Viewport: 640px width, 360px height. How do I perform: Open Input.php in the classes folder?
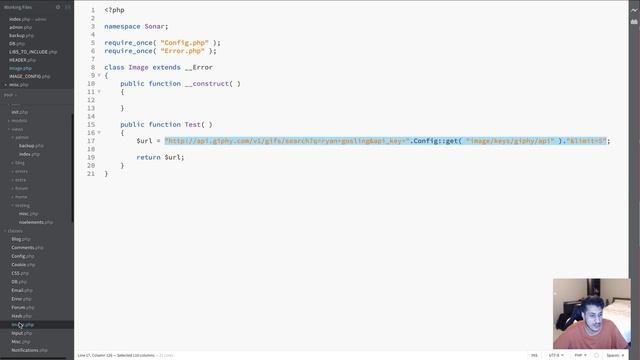(22, 333)
